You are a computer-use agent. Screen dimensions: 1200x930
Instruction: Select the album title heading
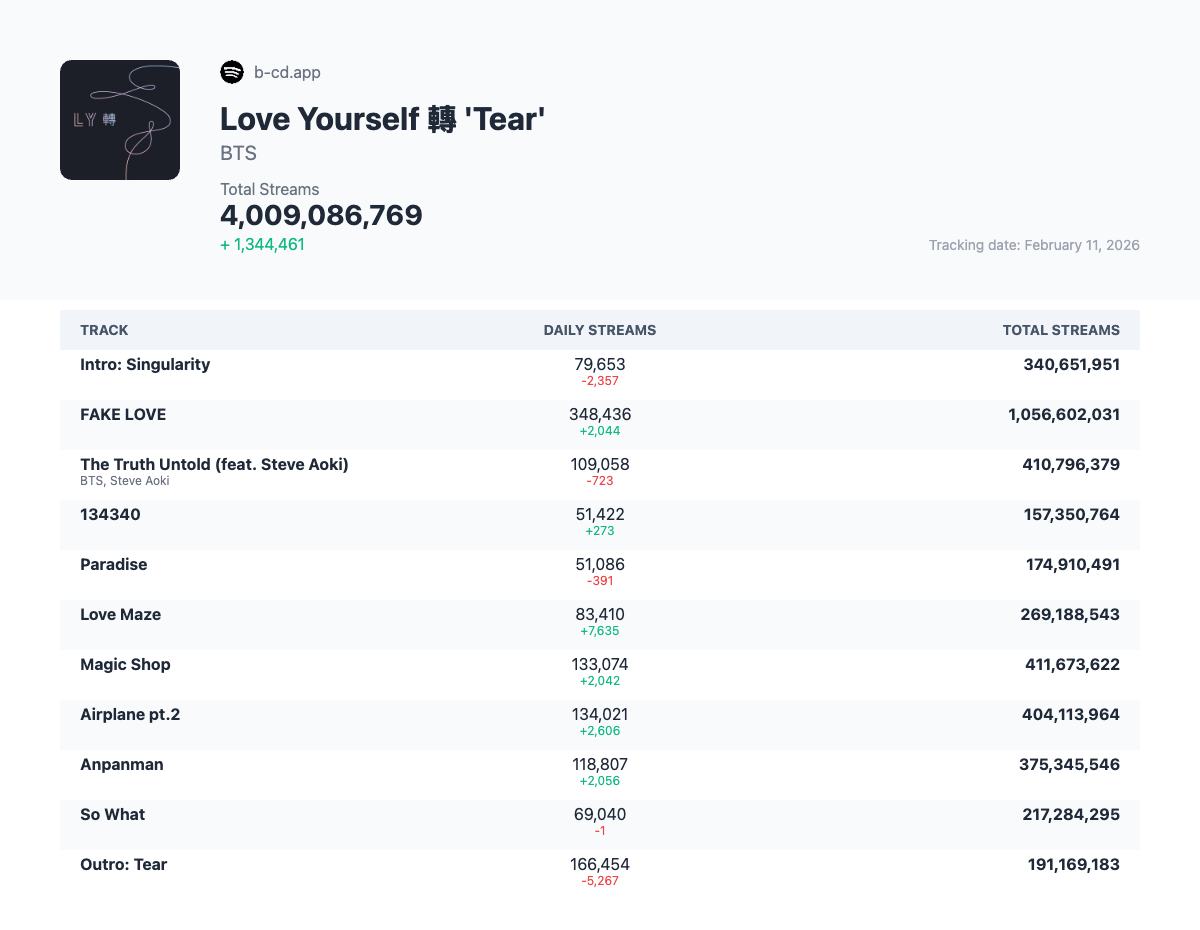[382, 119]
